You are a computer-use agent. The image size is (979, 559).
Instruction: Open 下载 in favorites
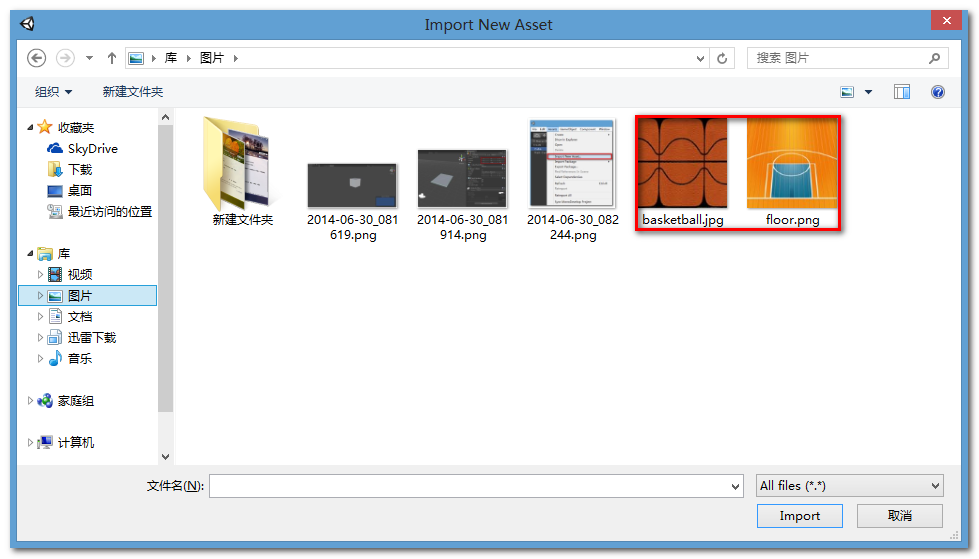[x=79, y=170]
